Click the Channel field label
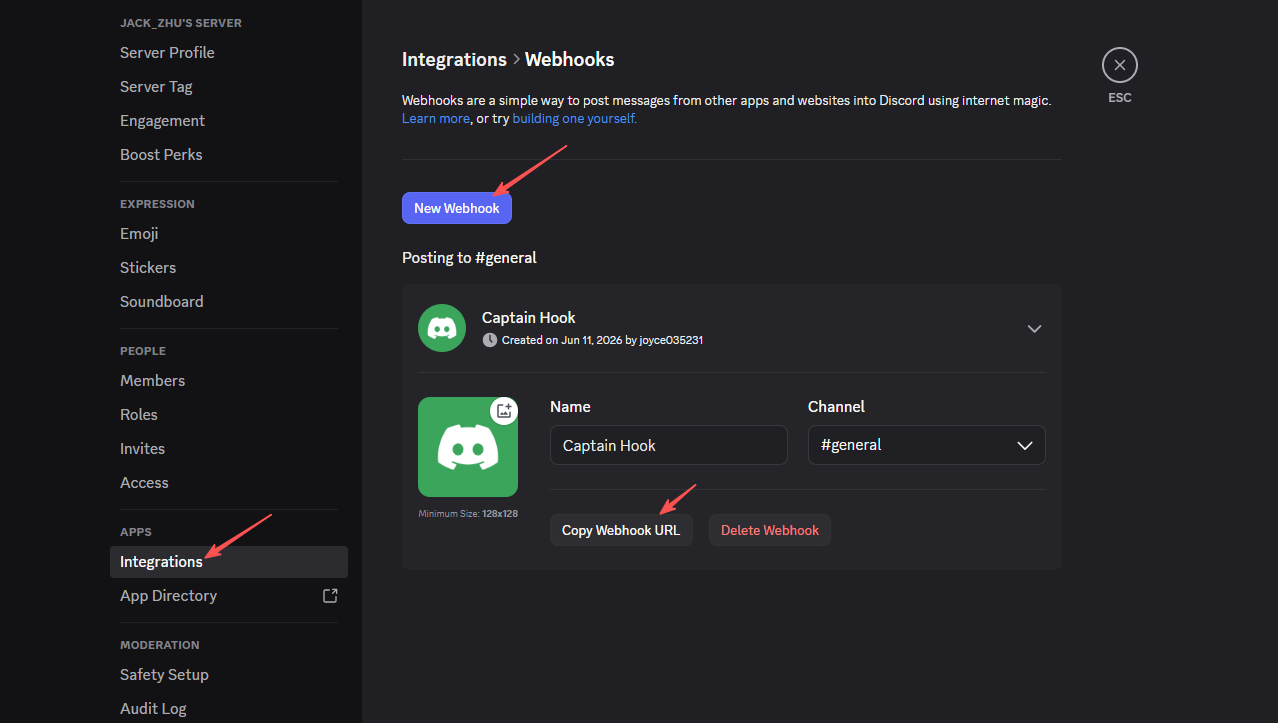 click(x=836, y=407)
